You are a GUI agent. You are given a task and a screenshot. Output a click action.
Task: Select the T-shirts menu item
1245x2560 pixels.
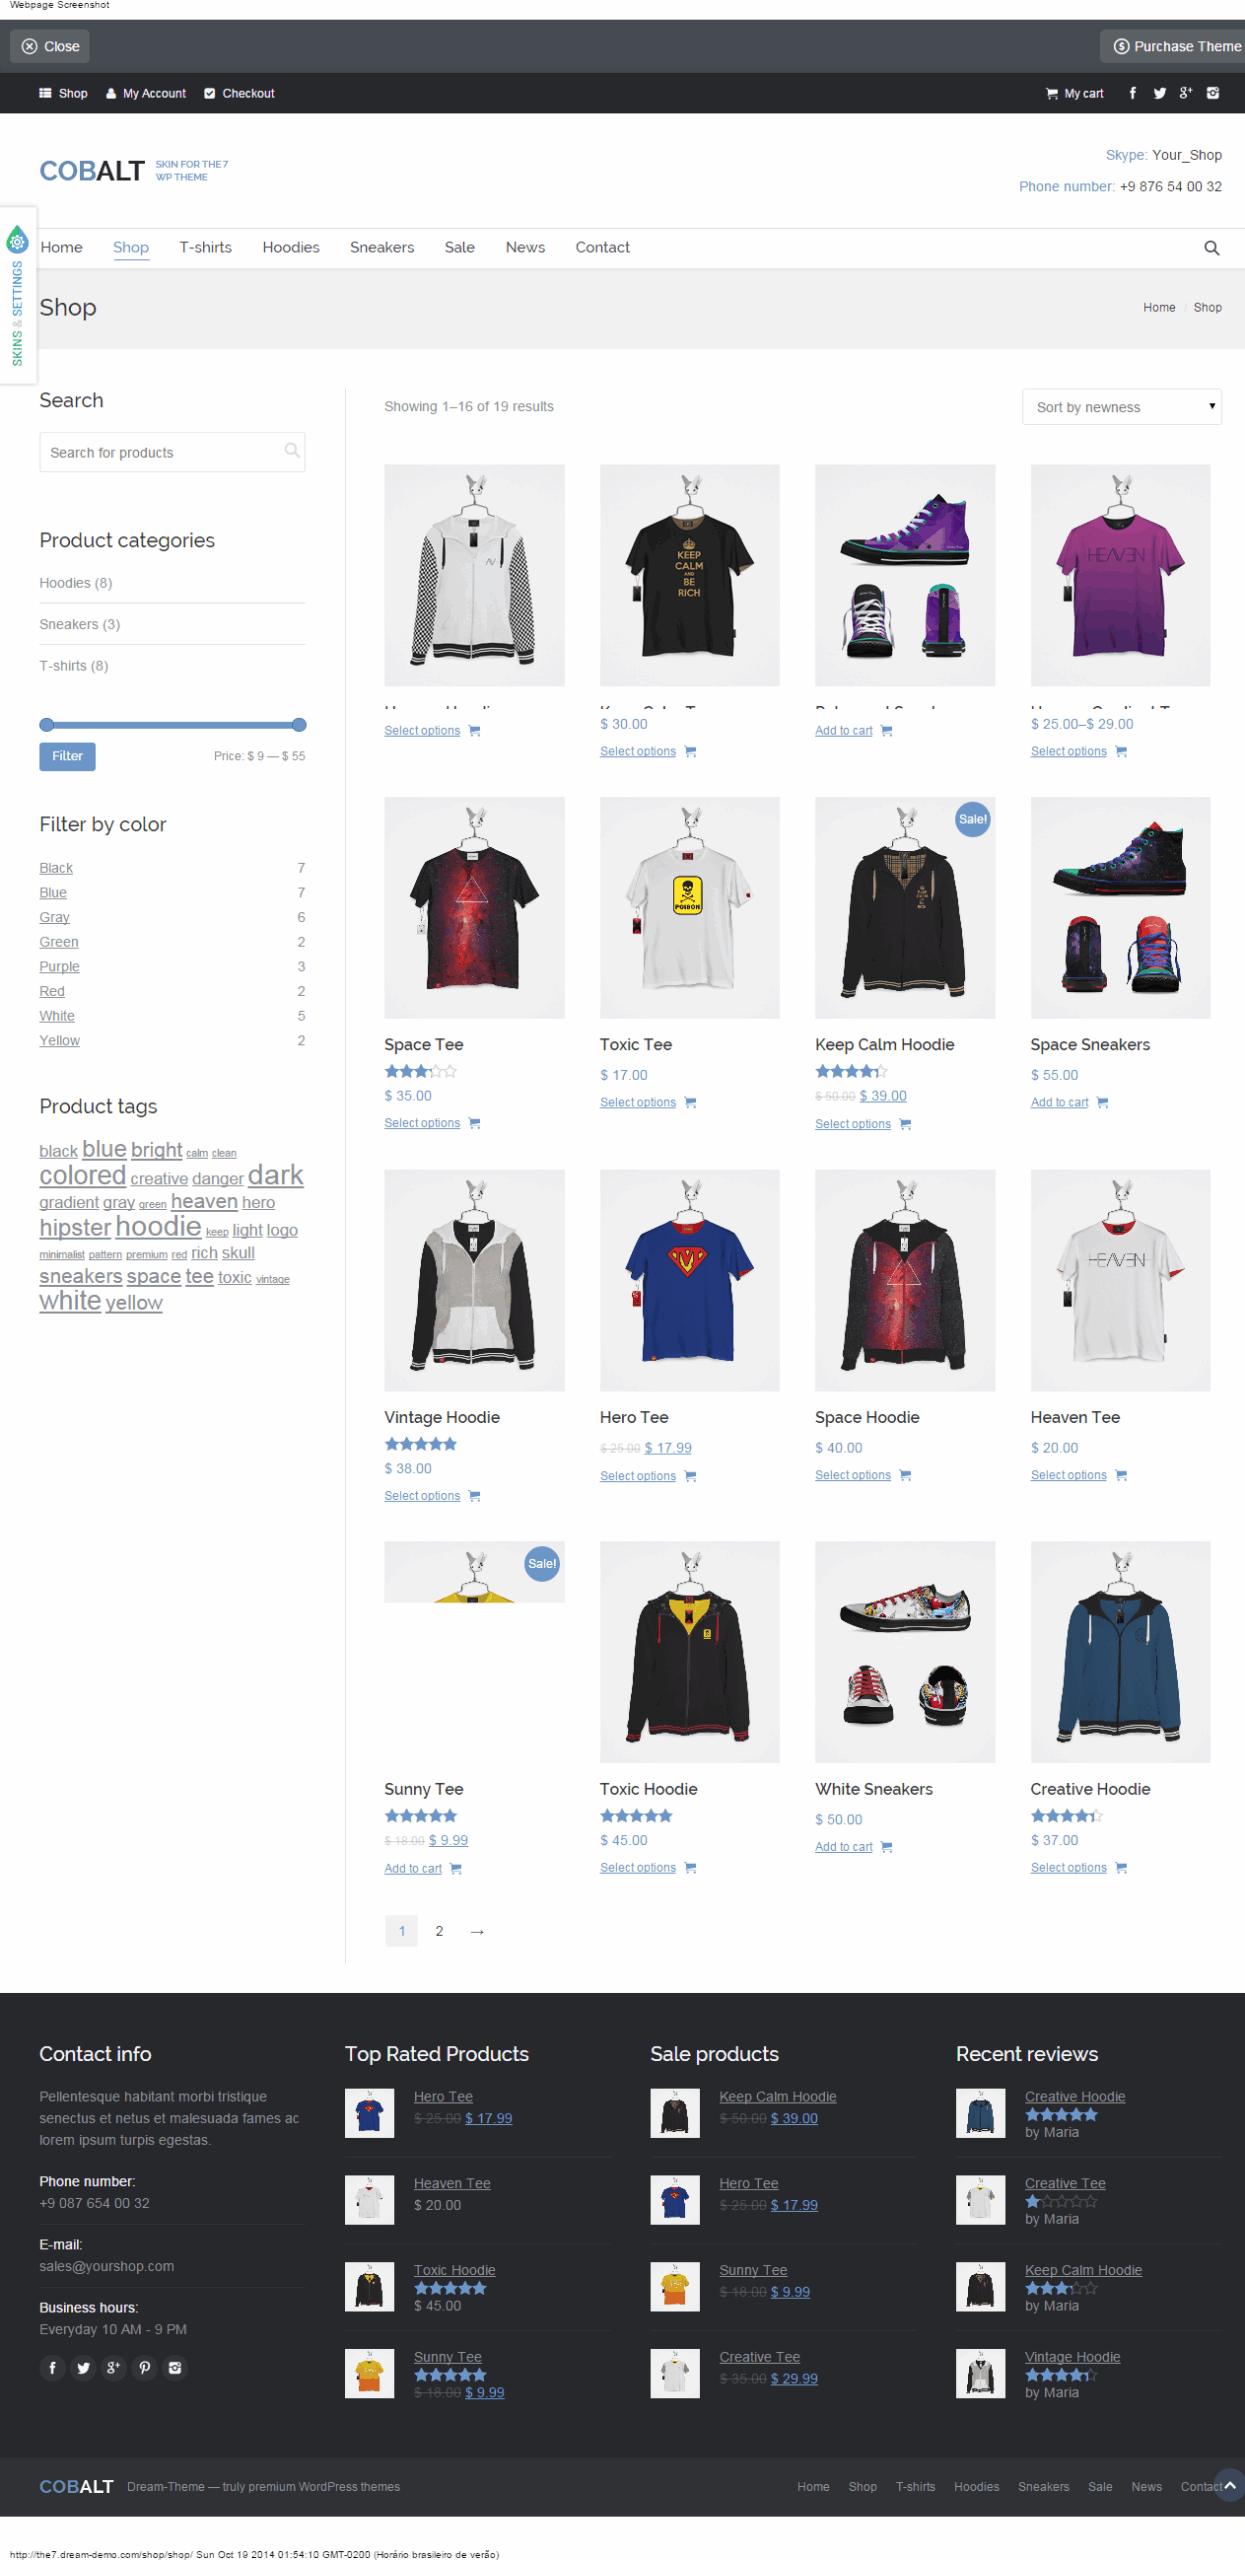[205, 247]
